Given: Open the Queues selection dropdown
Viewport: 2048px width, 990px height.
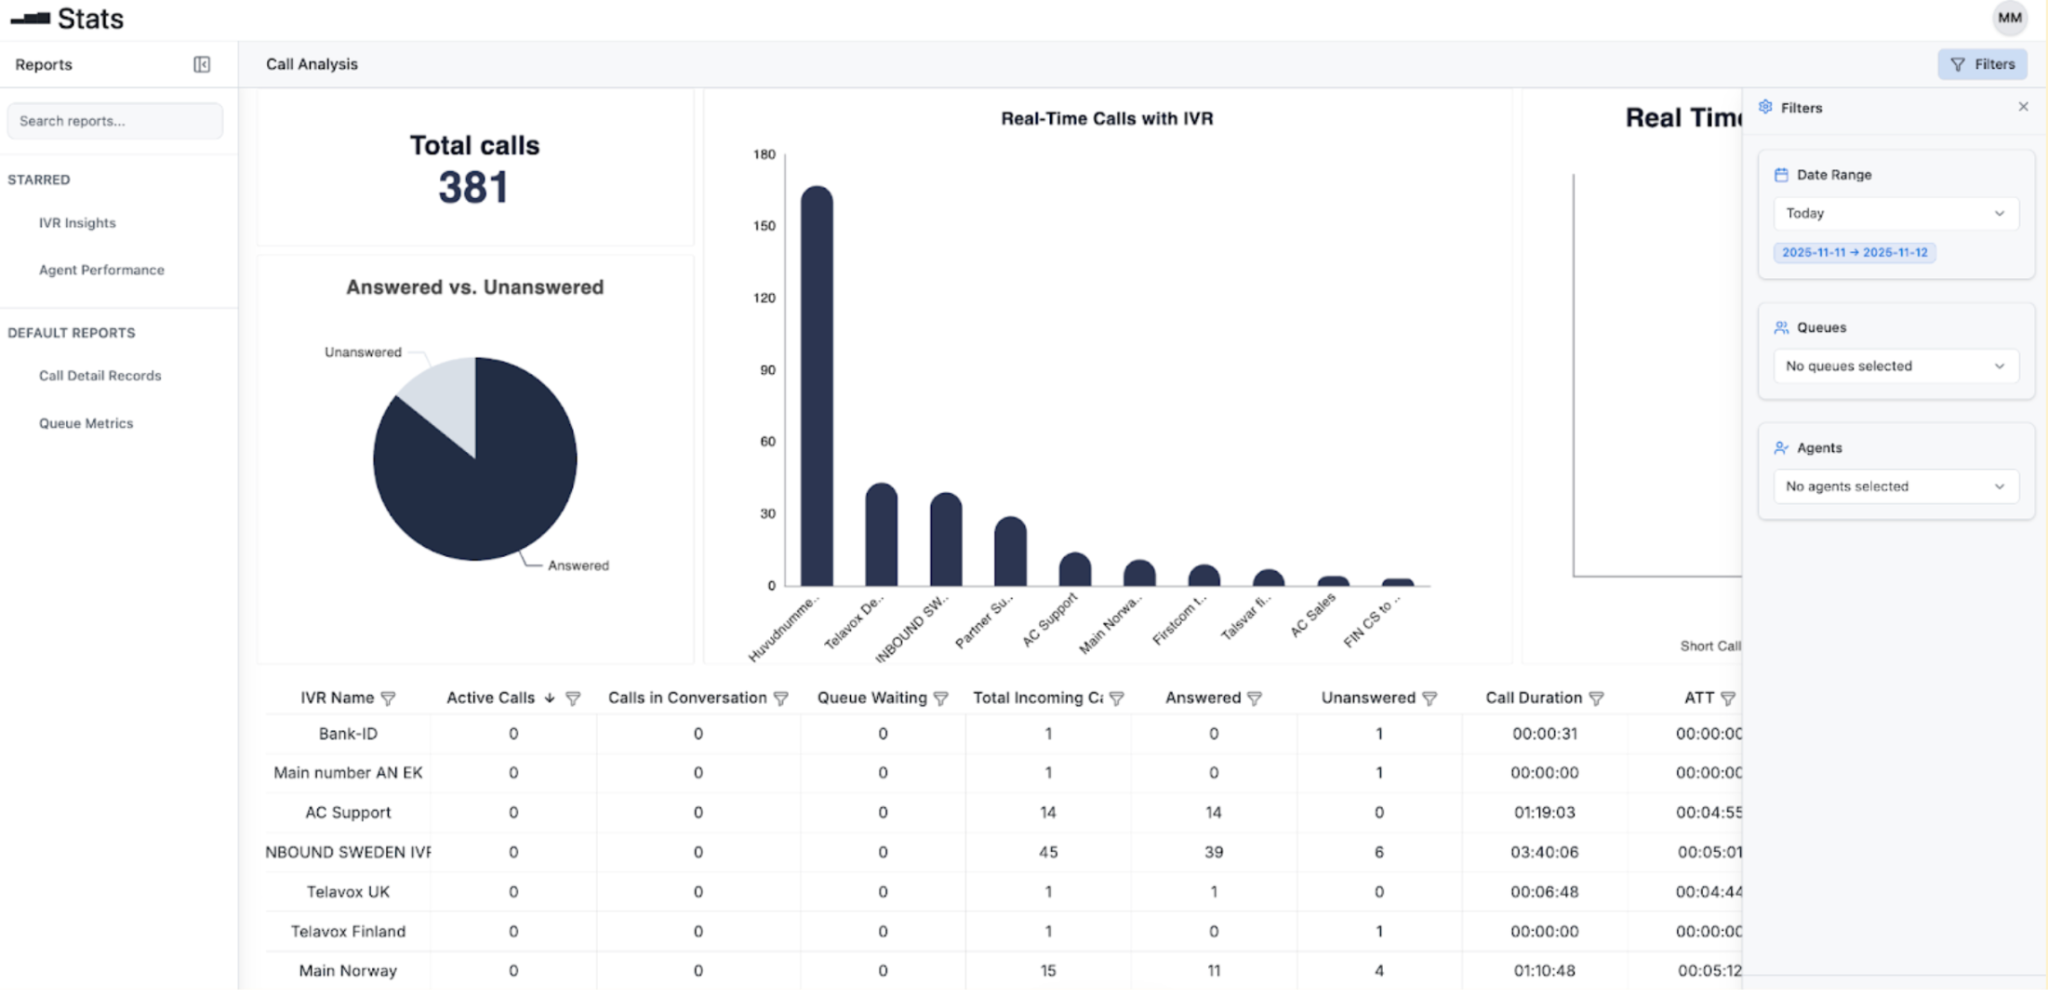Looking at the screenshot, I should pos(1895,367).
